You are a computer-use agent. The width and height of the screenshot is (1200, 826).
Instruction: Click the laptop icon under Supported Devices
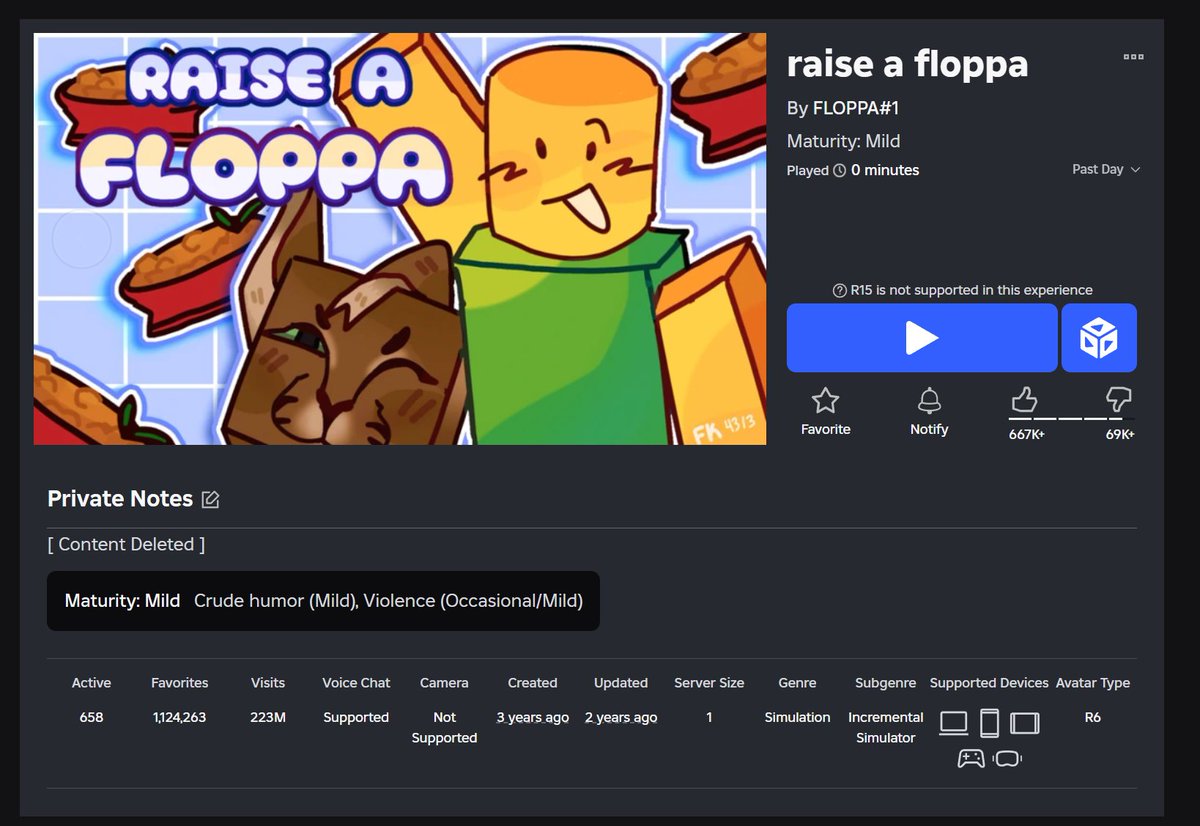pos(953,722)
